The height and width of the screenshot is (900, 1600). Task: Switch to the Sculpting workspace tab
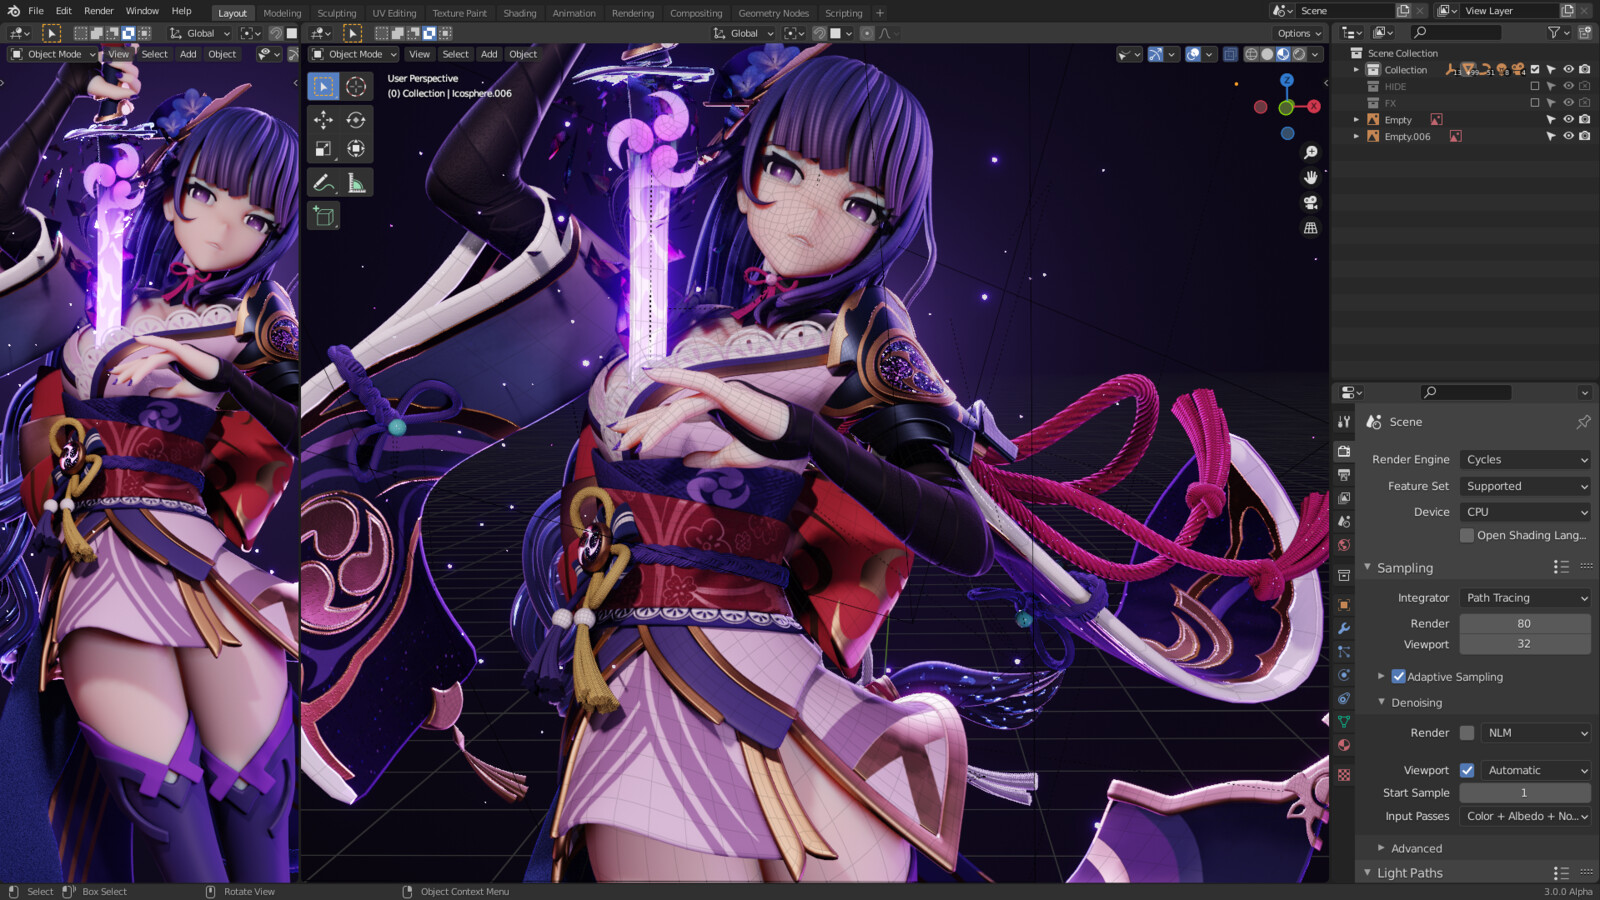[337, 13]
